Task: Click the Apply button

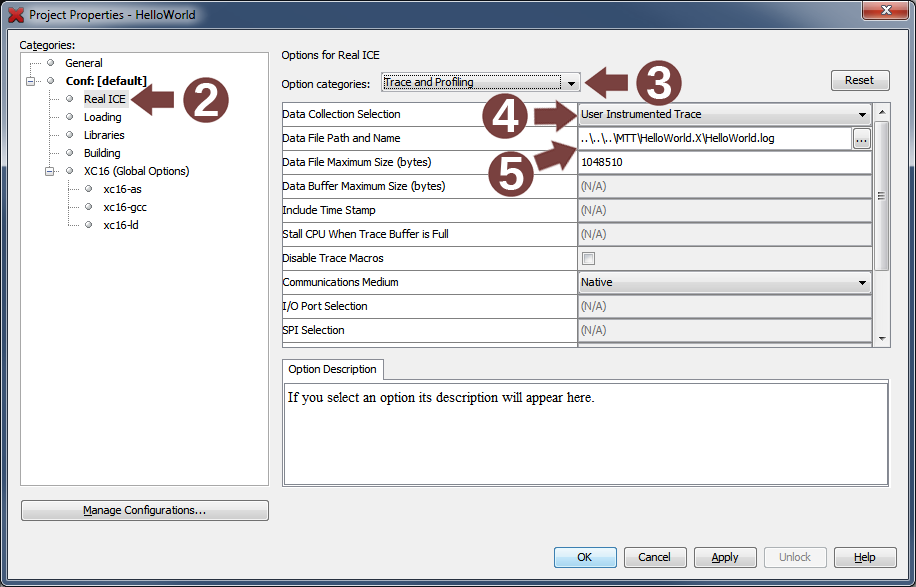Action: click(724, 557)
